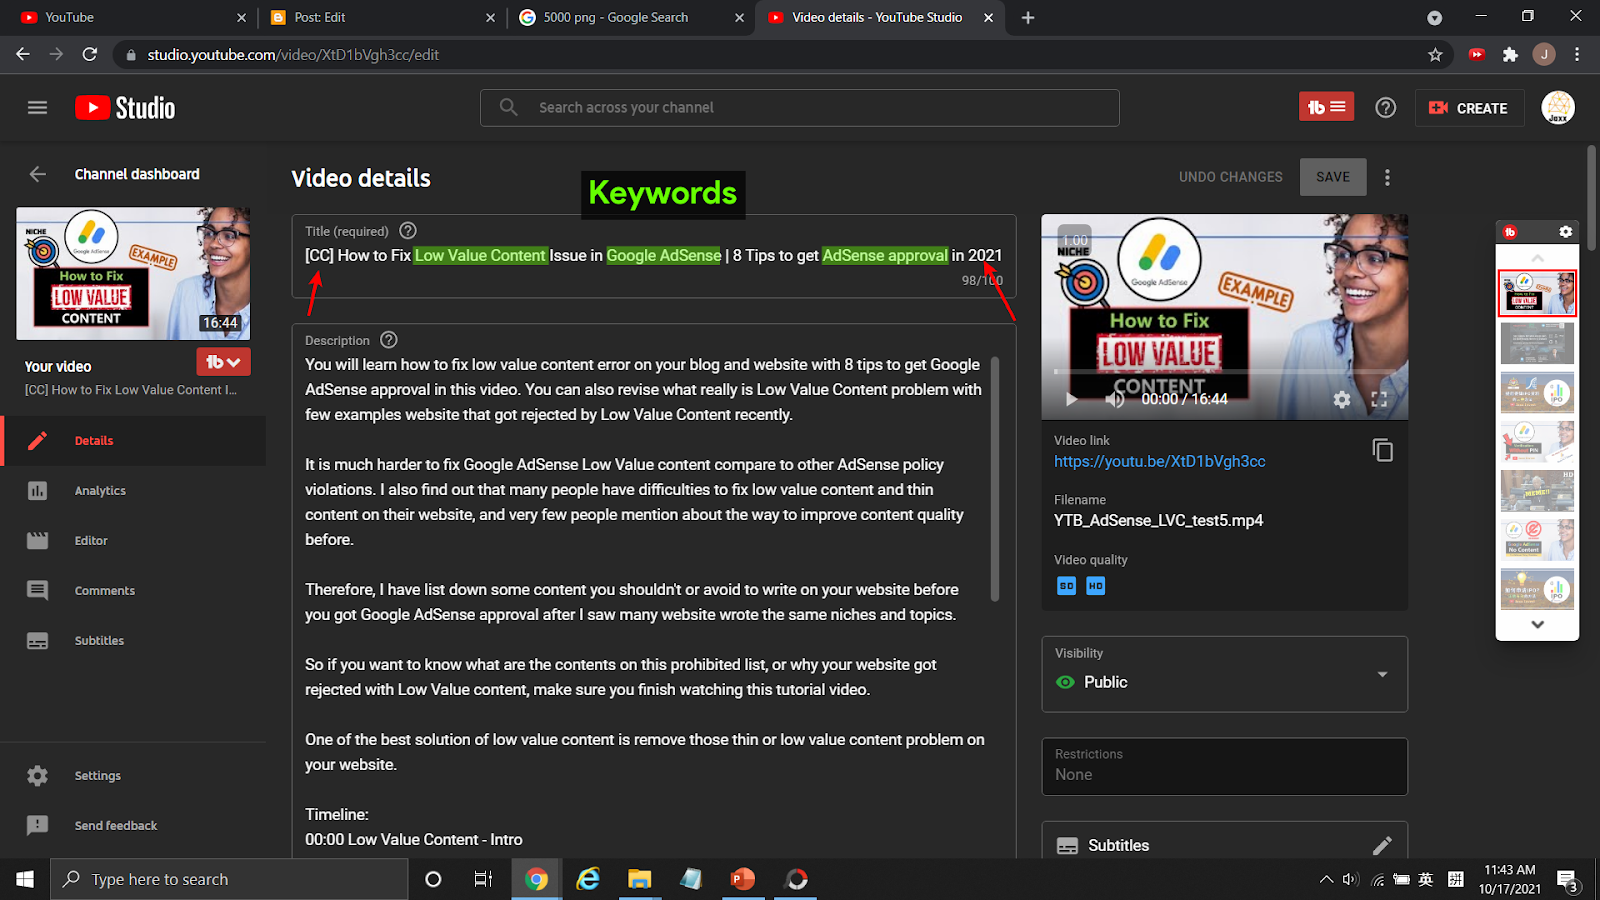
Task: Open the channel account avatar
Action: [x=1558, y=108]
